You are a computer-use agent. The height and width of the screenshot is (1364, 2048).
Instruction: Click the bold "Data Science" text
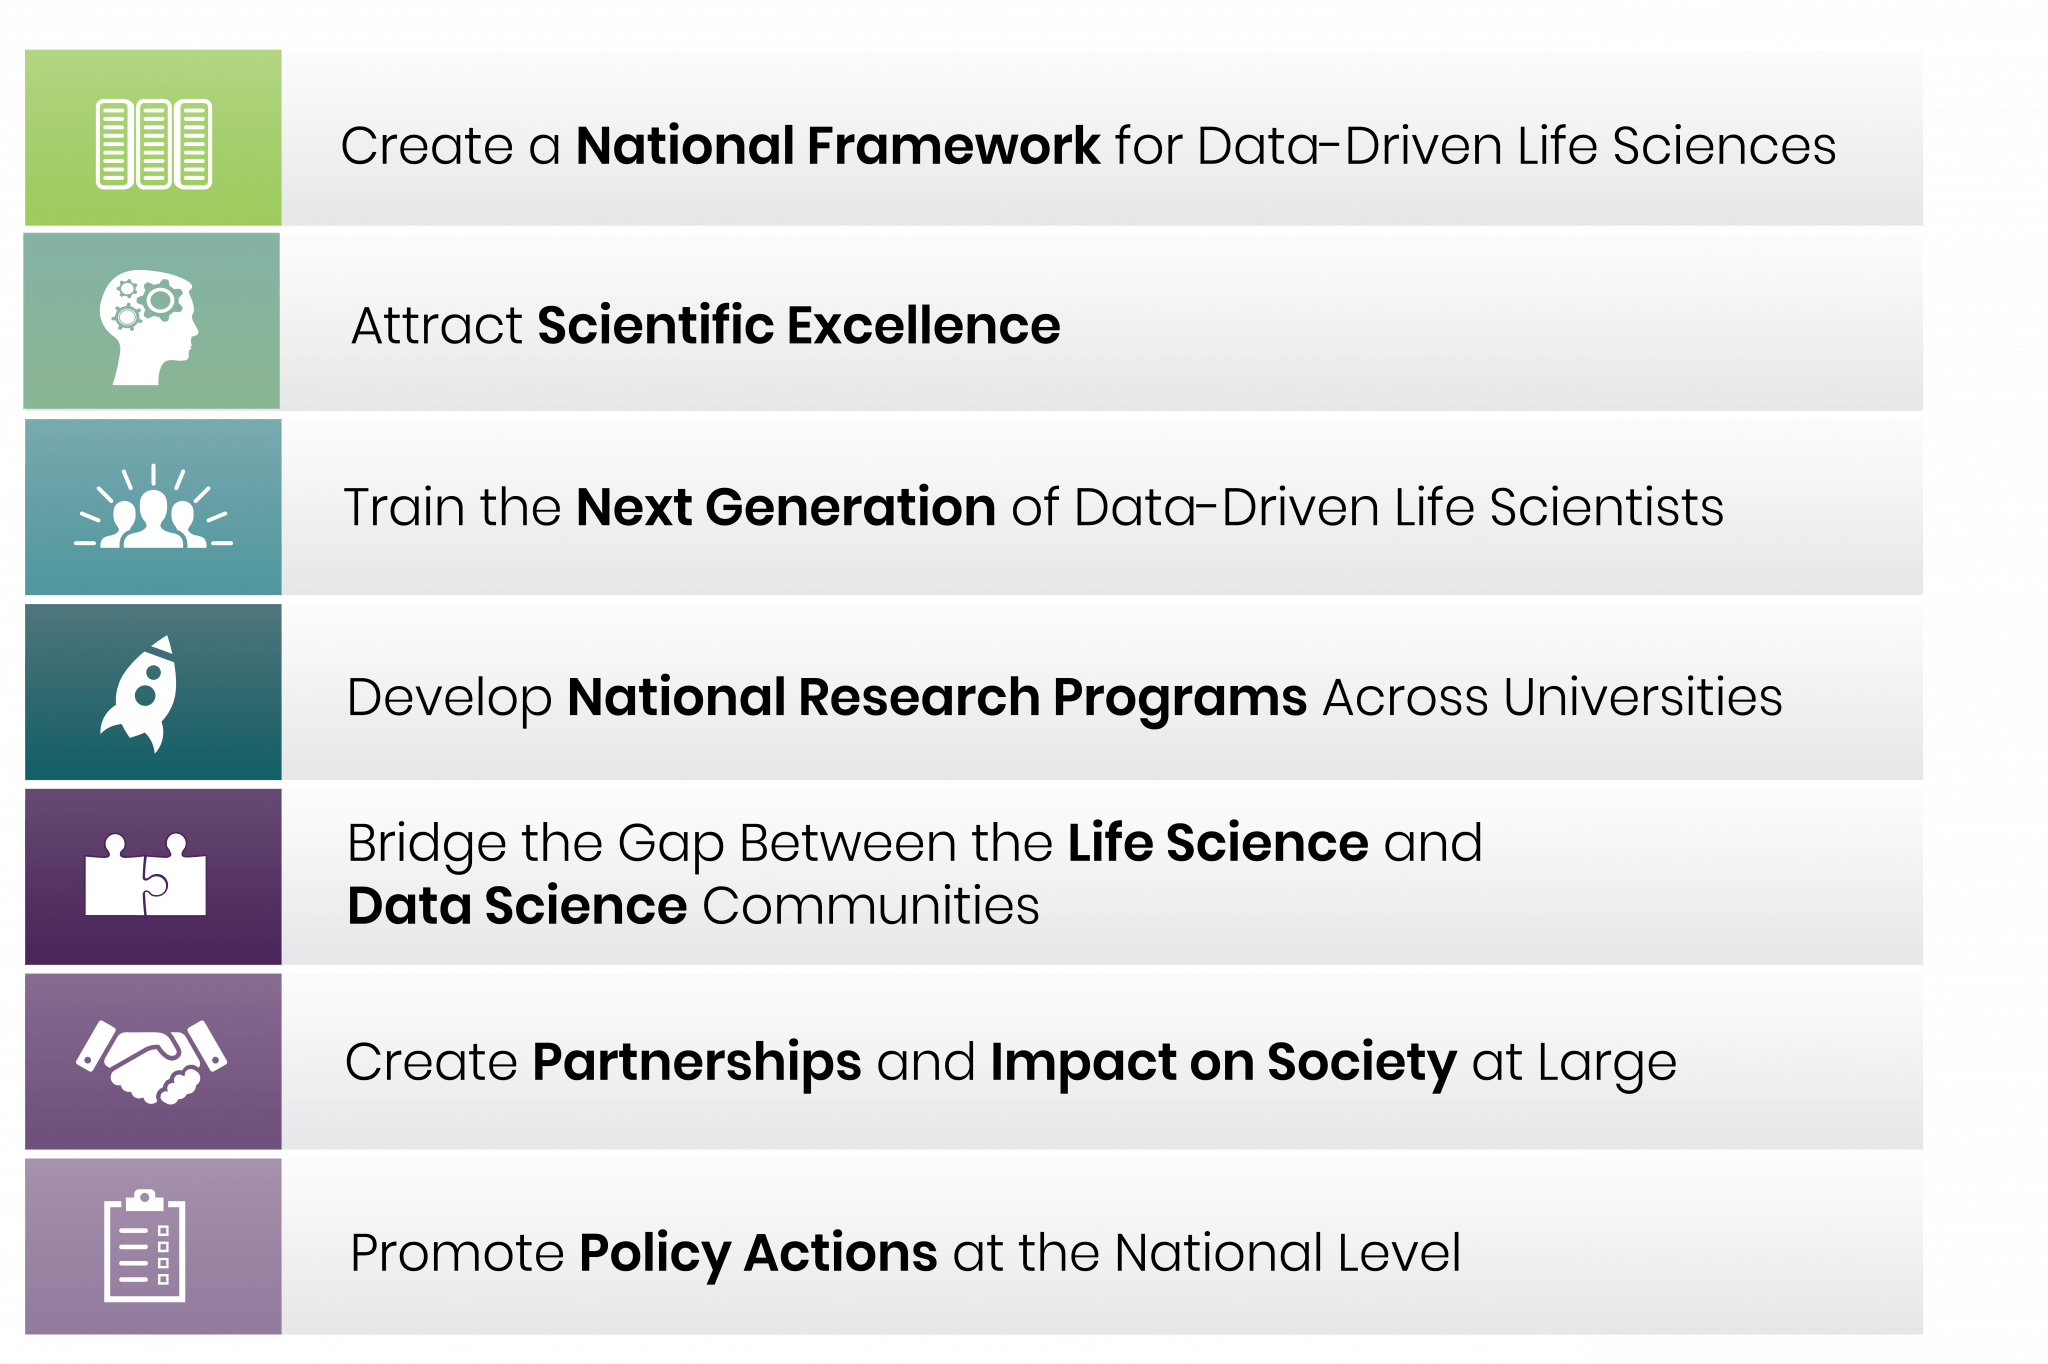point(517,906)
